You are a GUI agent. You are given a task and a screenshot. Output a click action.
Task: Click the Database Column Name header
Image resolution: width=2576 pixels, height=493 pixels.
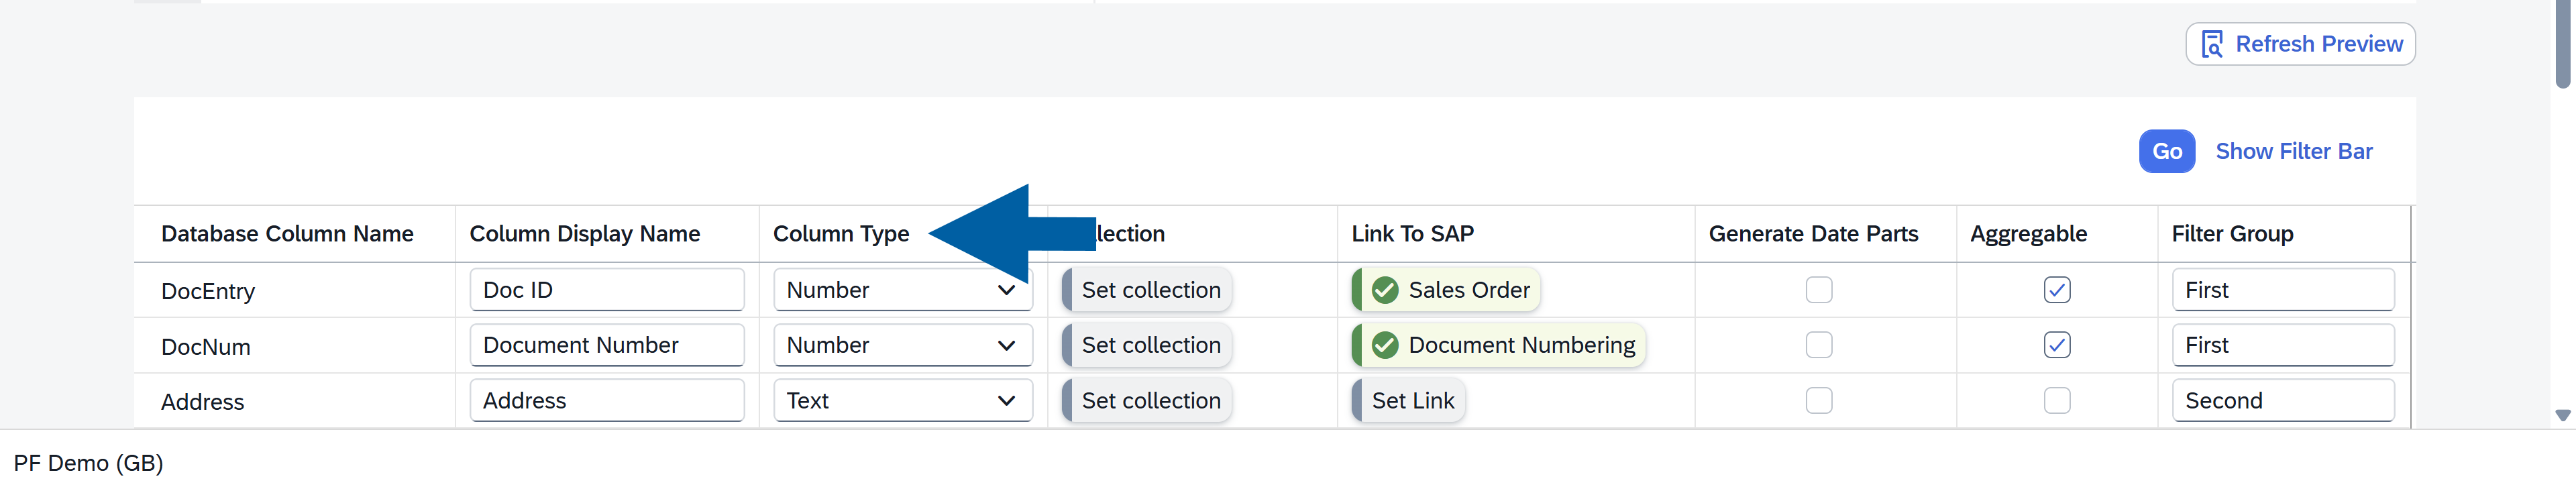point(287,234)
